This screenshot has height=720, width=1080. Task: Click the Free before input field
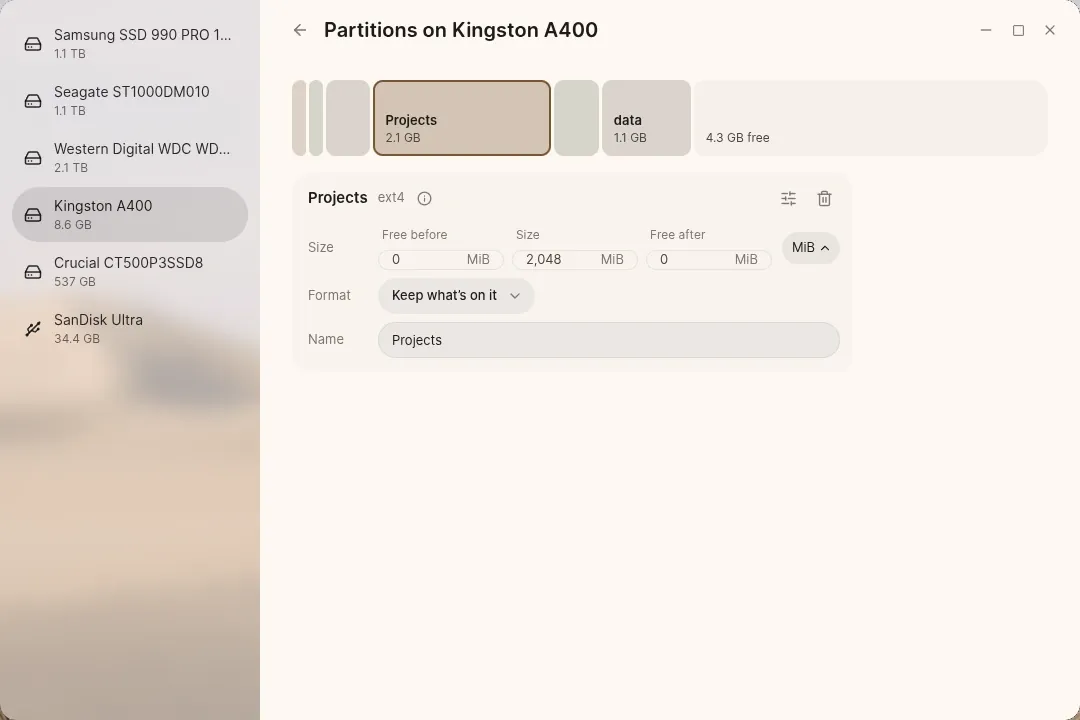441,260
